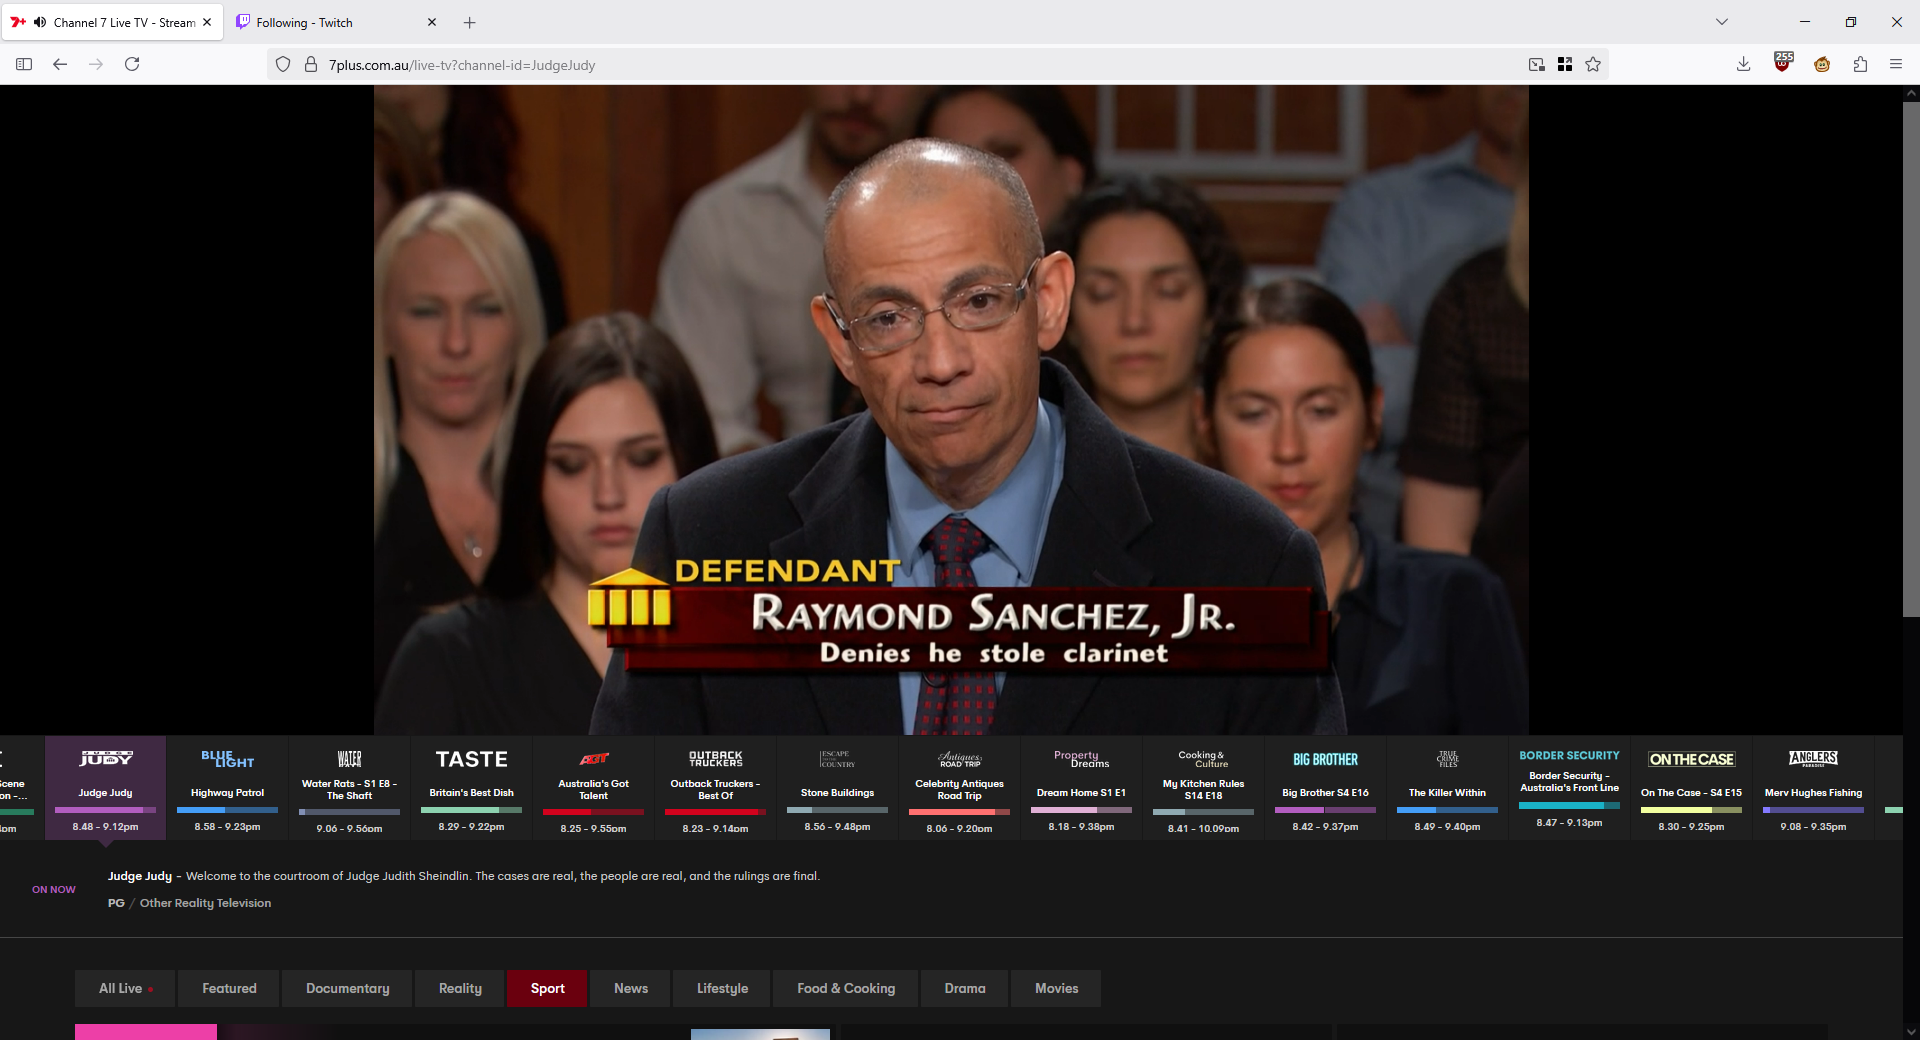Click the Highway Patrol show title

(x=228, y=793)
